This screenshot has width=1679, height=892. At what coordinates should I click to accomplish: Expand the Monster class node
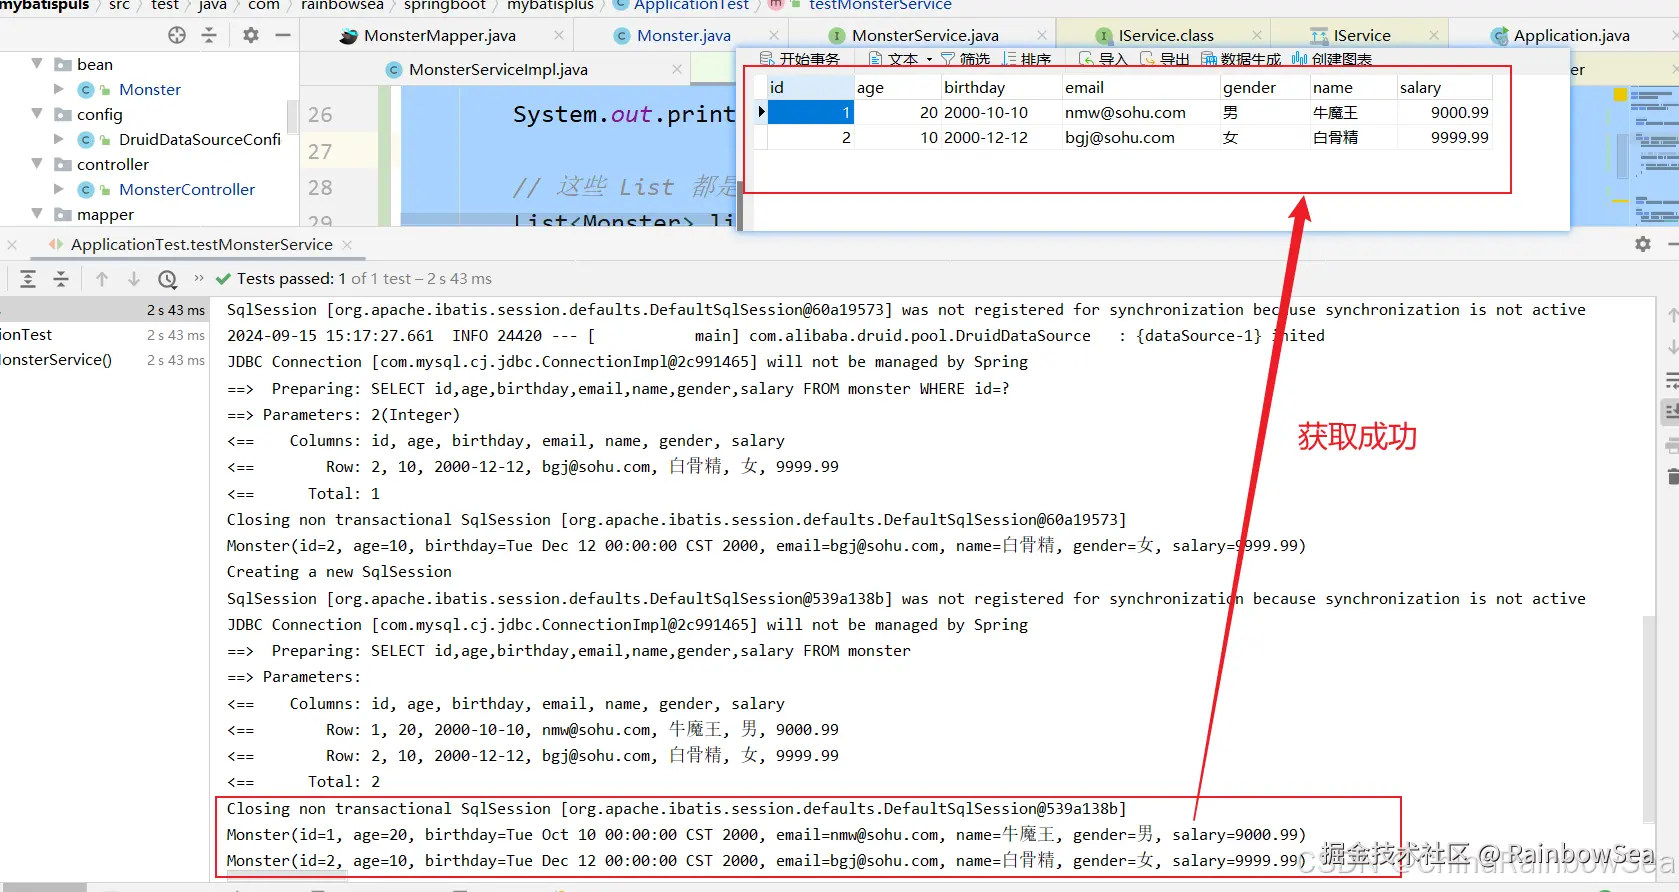coord(59,89)
